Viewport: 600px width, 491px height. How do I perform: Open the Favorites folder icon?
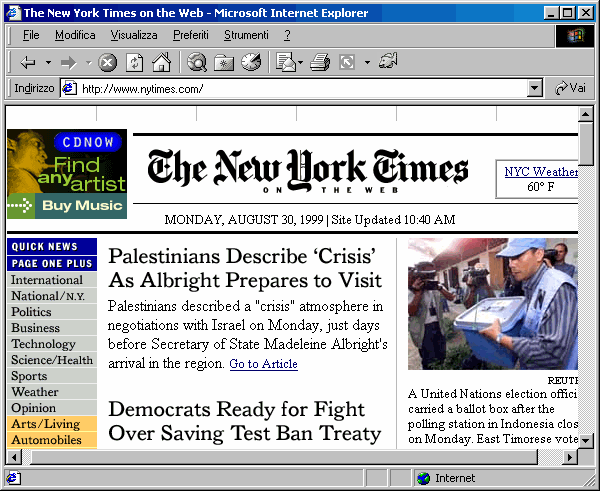pyautogui.click(x=224, y=62)
